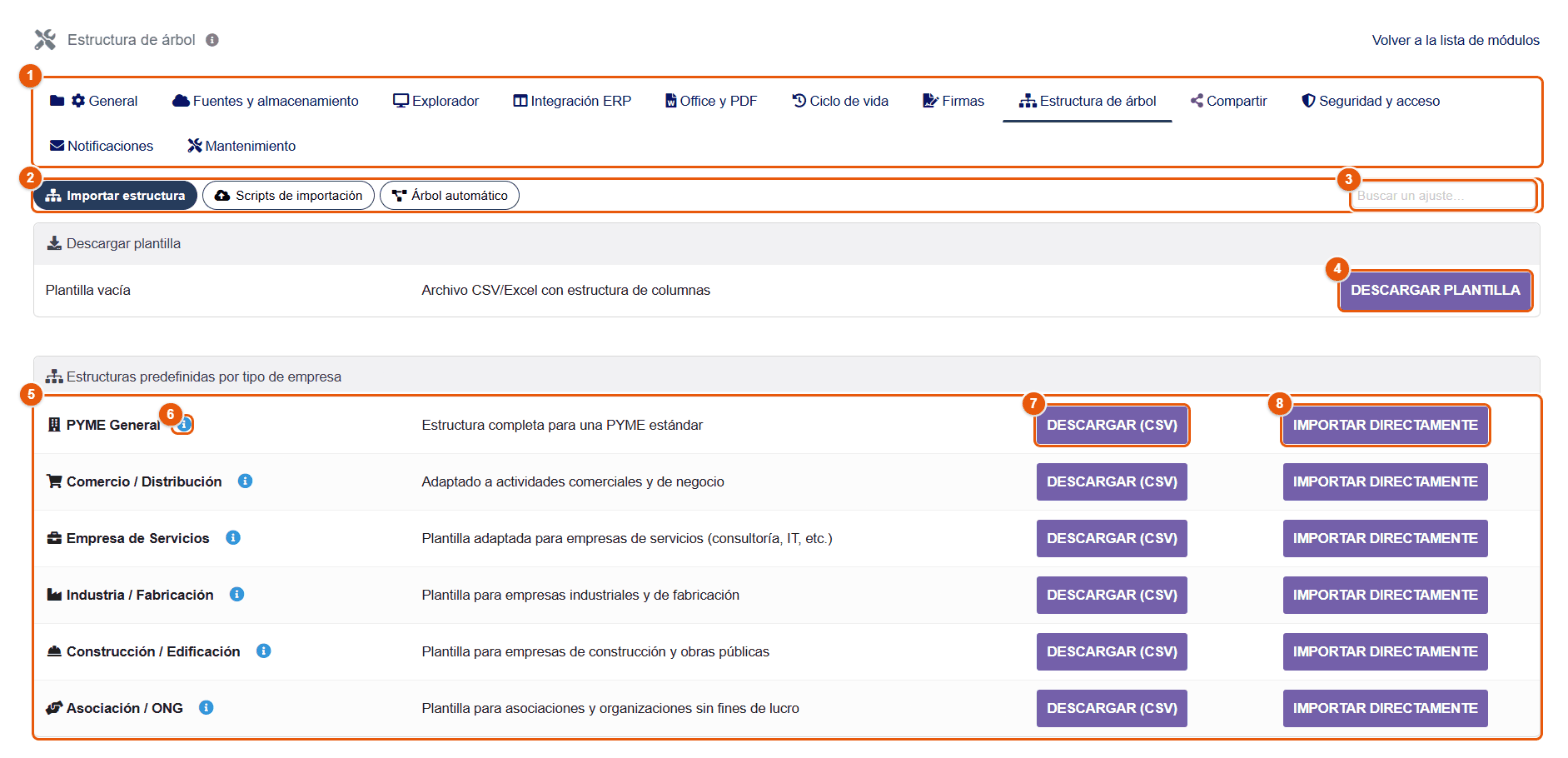Click the Descargar Plantilla button
The width and height of the screenshot is (1568, 758).
point(1435,291)
